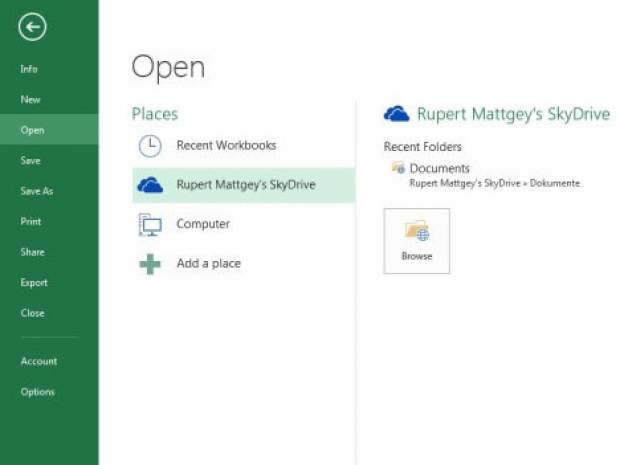Screen dimensions: 620x465
Task: Open the Export page
Action: click(x=34, y=282)
